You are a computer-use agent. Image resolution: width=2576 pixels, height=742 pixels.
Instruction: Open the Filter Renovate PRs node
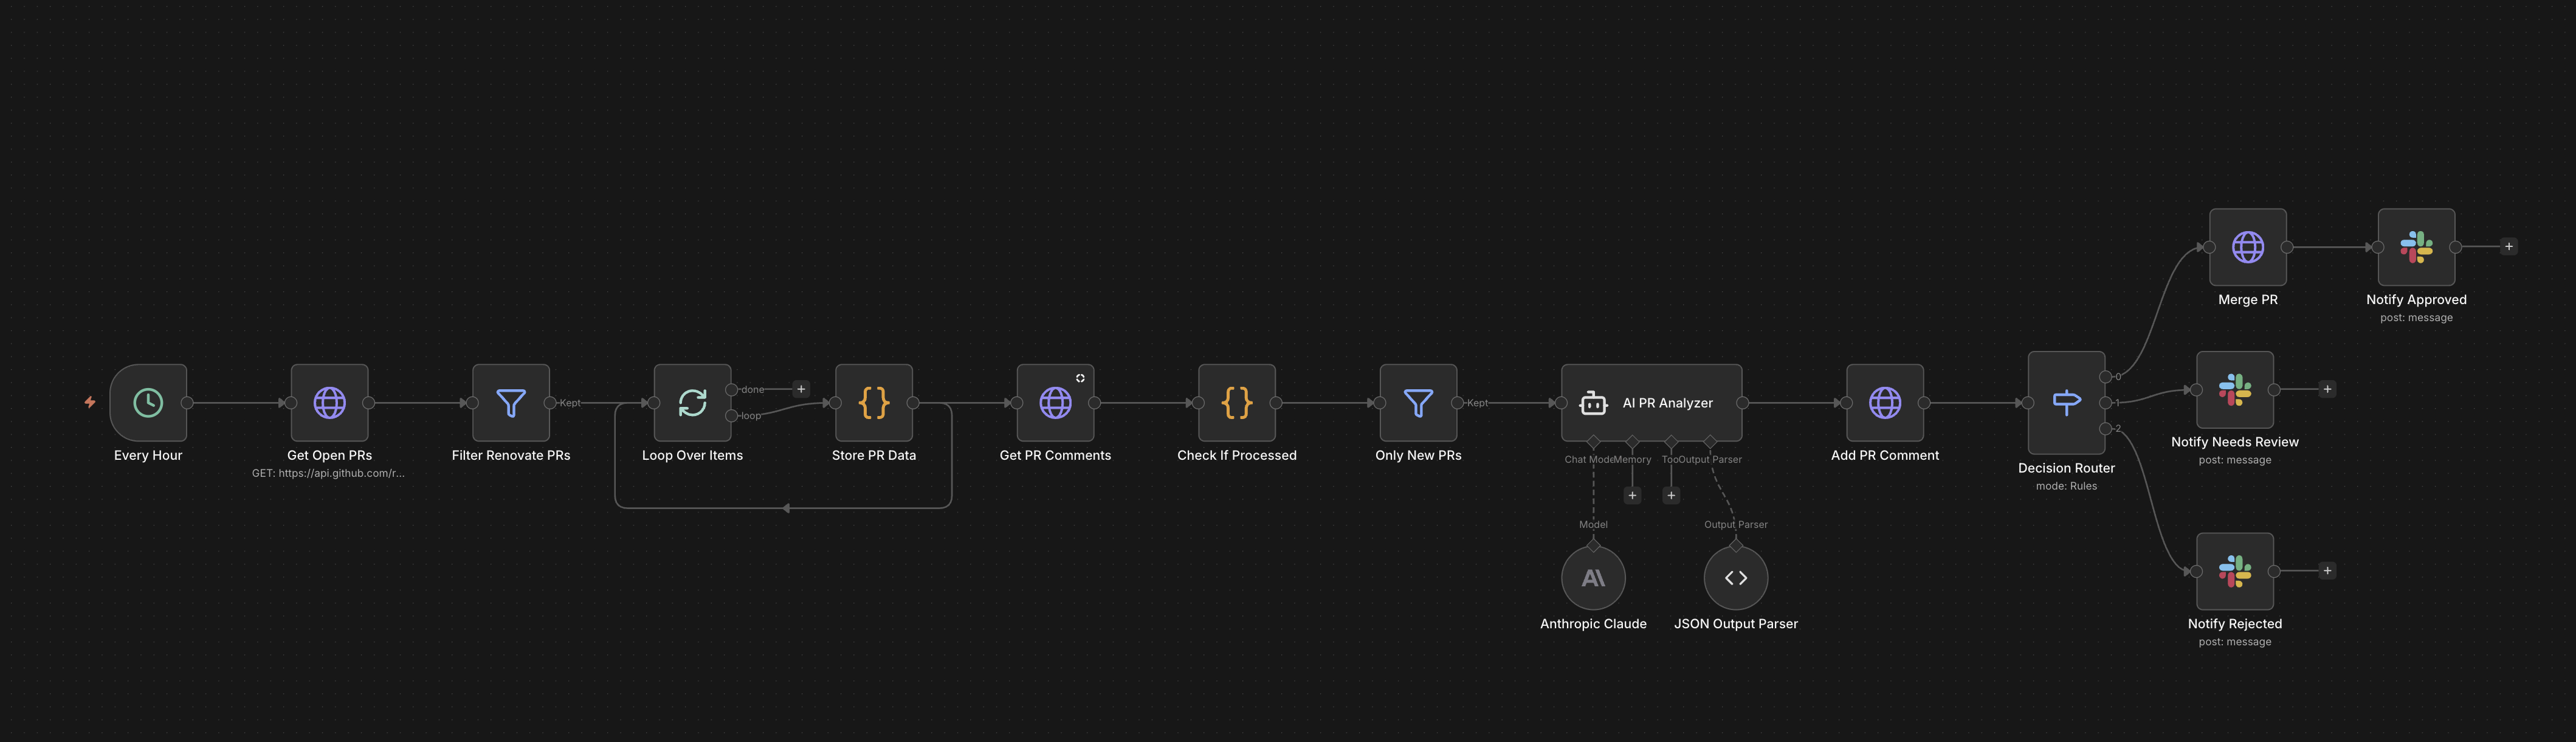click(x=511, y=402)
